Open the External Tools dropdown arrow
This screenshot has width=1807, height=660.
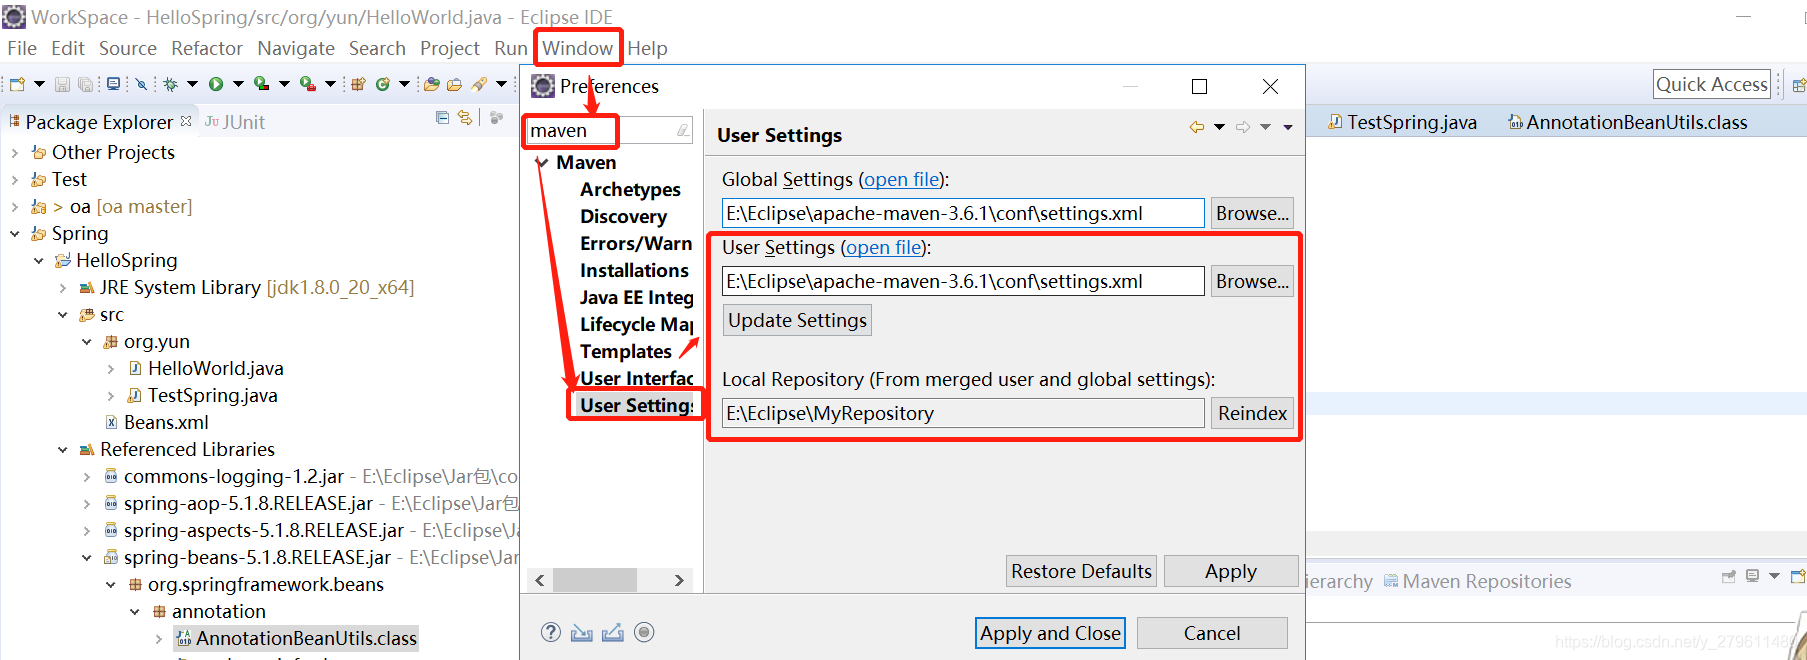[330, 84]
